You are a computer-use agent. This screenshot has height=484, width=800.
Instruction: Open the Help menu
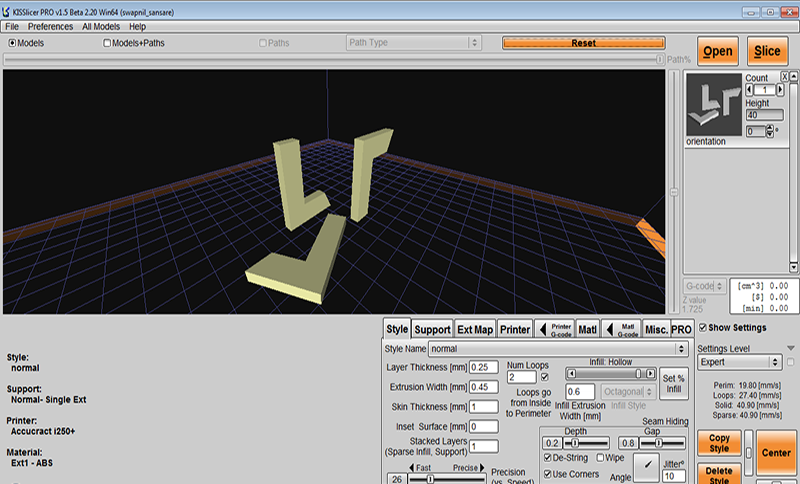tap(137, 27)
